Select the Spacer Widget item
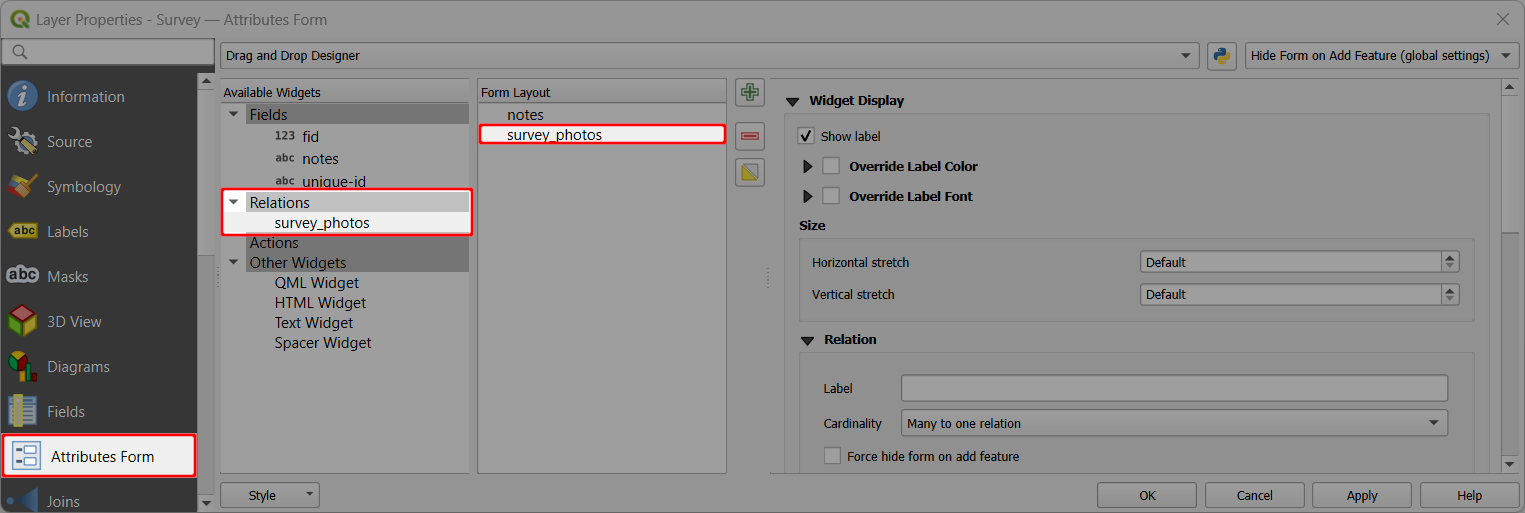The height and width of the screenshot is (513, 1525). tap(323, 343)
